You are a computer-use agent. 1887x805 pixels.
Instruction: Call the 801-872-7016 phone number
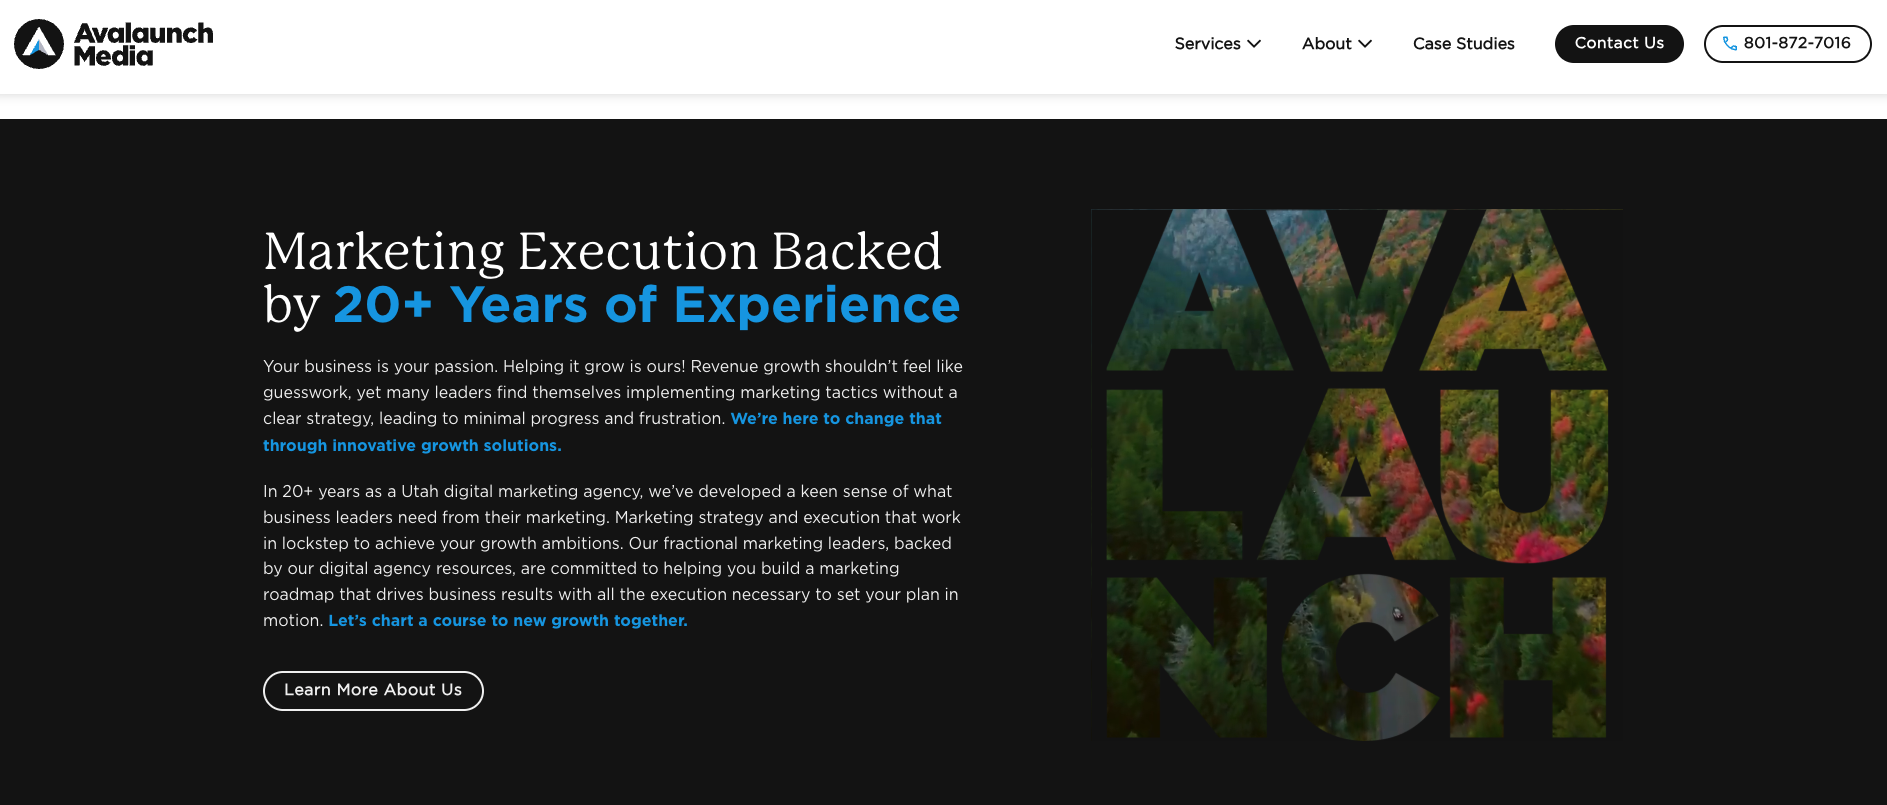1797,43
